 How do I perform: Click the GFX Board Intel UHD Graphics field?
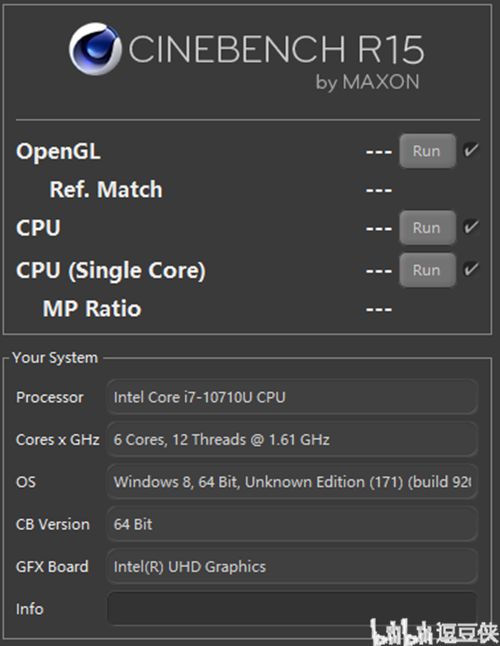click(292, 566)
